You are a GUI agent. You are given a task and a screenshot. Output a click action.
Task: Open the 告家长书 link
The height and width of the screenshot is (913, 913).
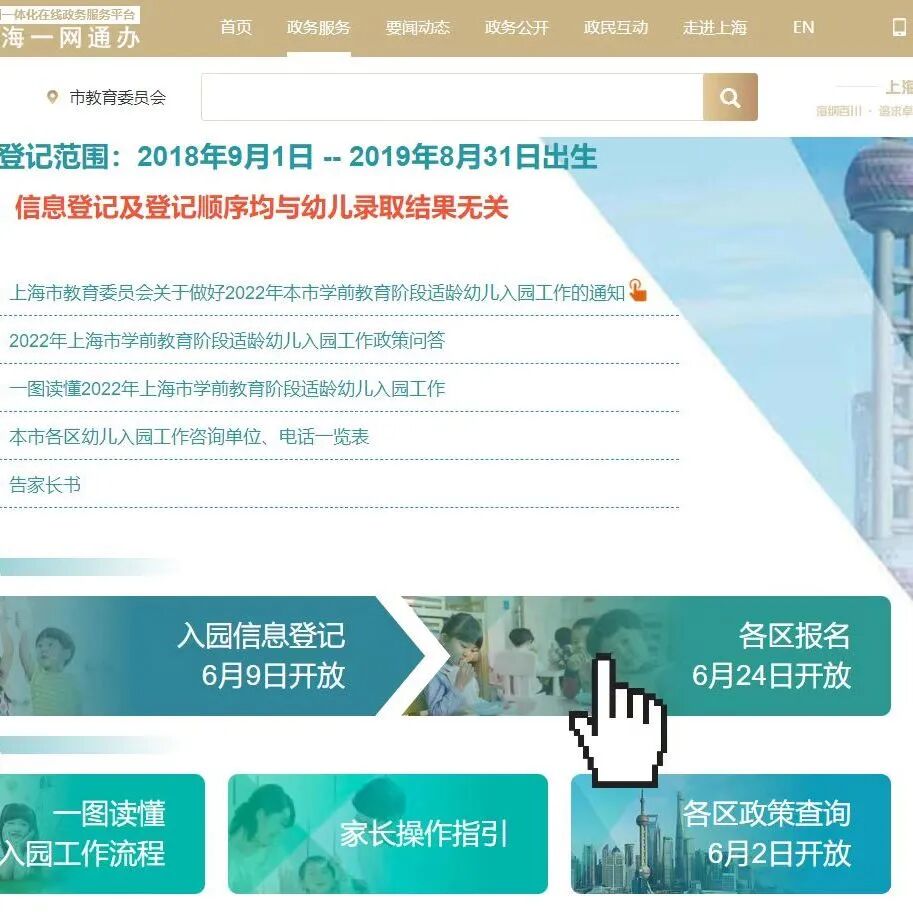coord(45,484)
